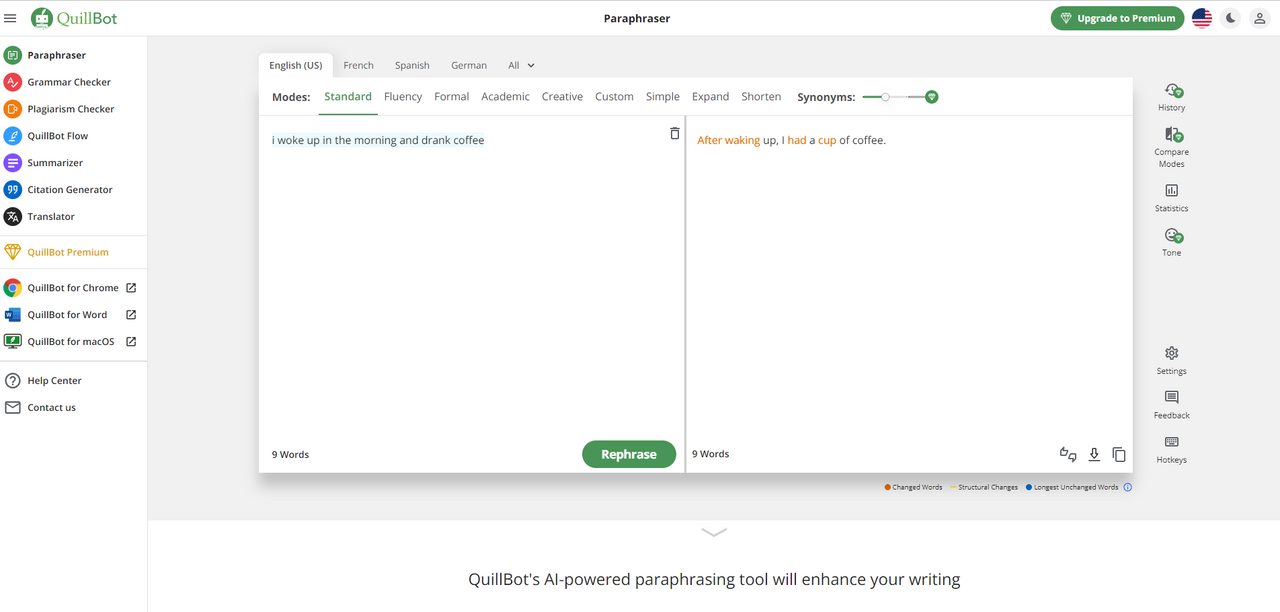Image resolution: width=1280 pixels, height=612 pixels.
Task: Click the highlighted word 'had' in output
Action: [x=797, y=140]
